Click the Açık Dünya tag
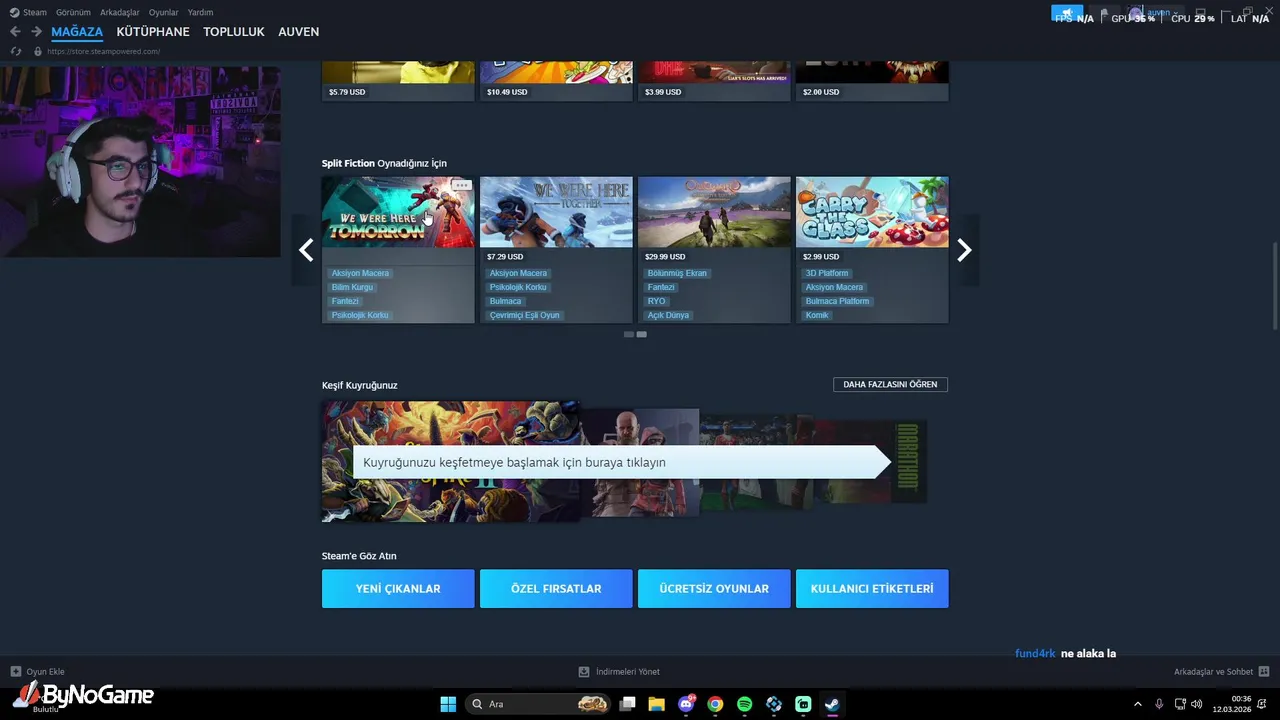The image size is (1280, 720). tap(668, 315)
